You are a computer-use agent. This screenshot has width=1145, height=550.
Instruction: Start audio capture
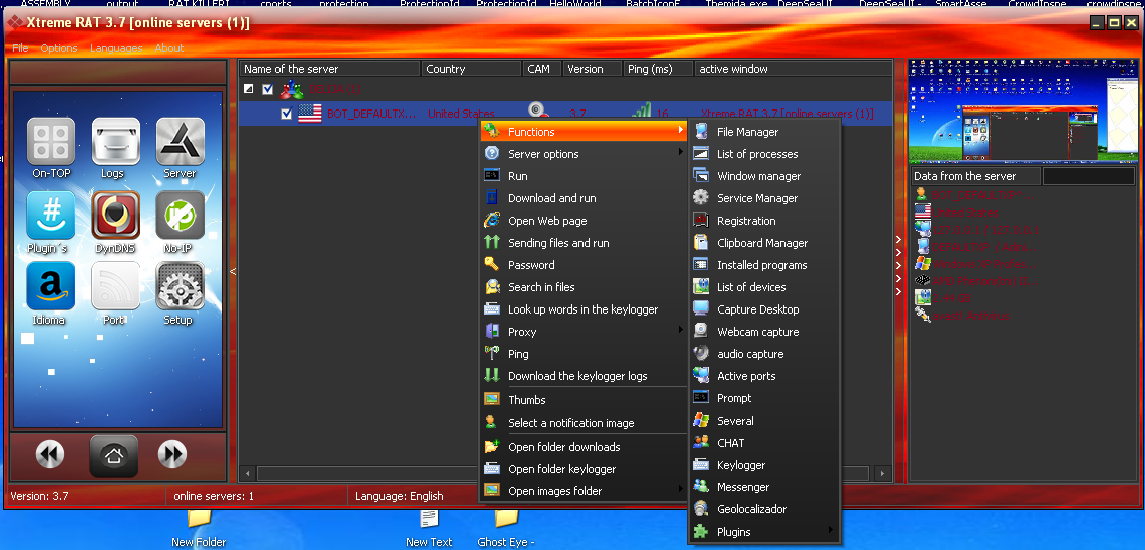(764, 354)
